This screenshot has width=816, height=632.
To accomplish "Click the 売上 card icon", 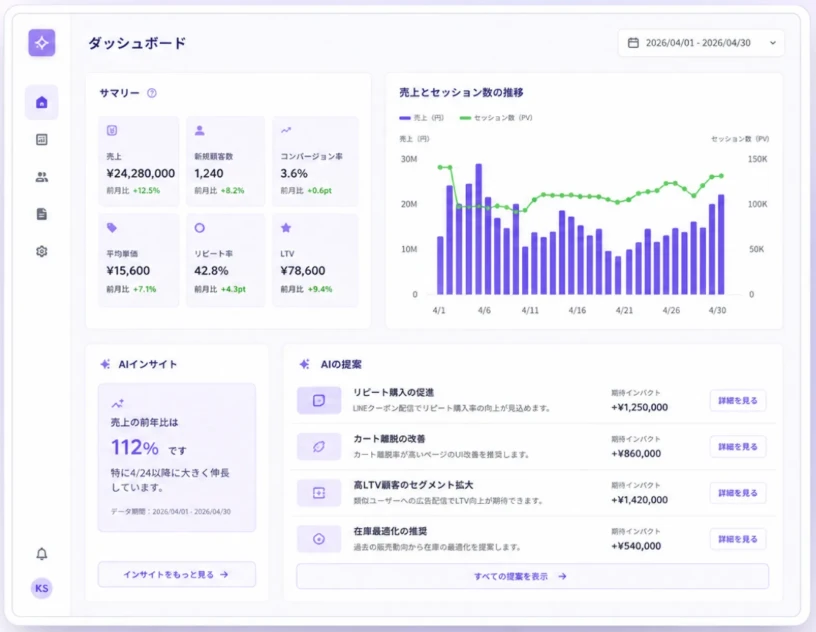I will point(112,130).
